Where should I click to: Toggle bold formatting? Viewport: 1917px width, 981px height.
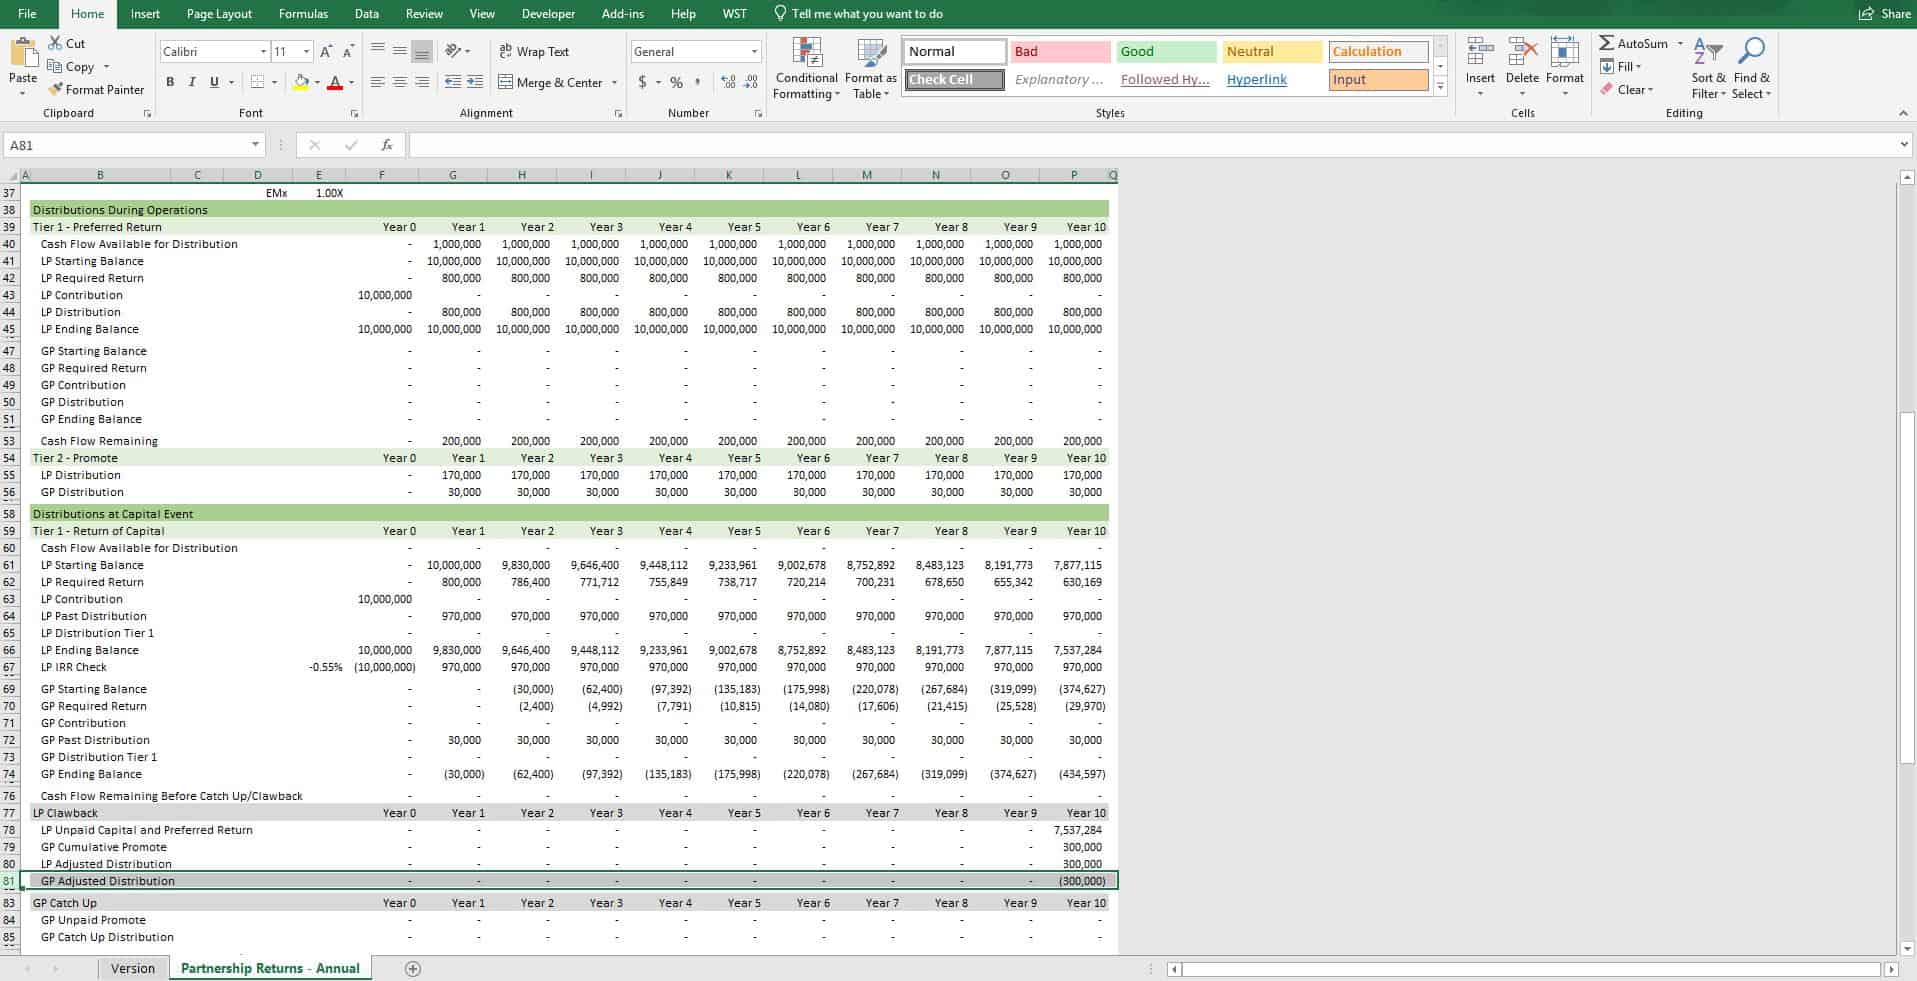170,82
